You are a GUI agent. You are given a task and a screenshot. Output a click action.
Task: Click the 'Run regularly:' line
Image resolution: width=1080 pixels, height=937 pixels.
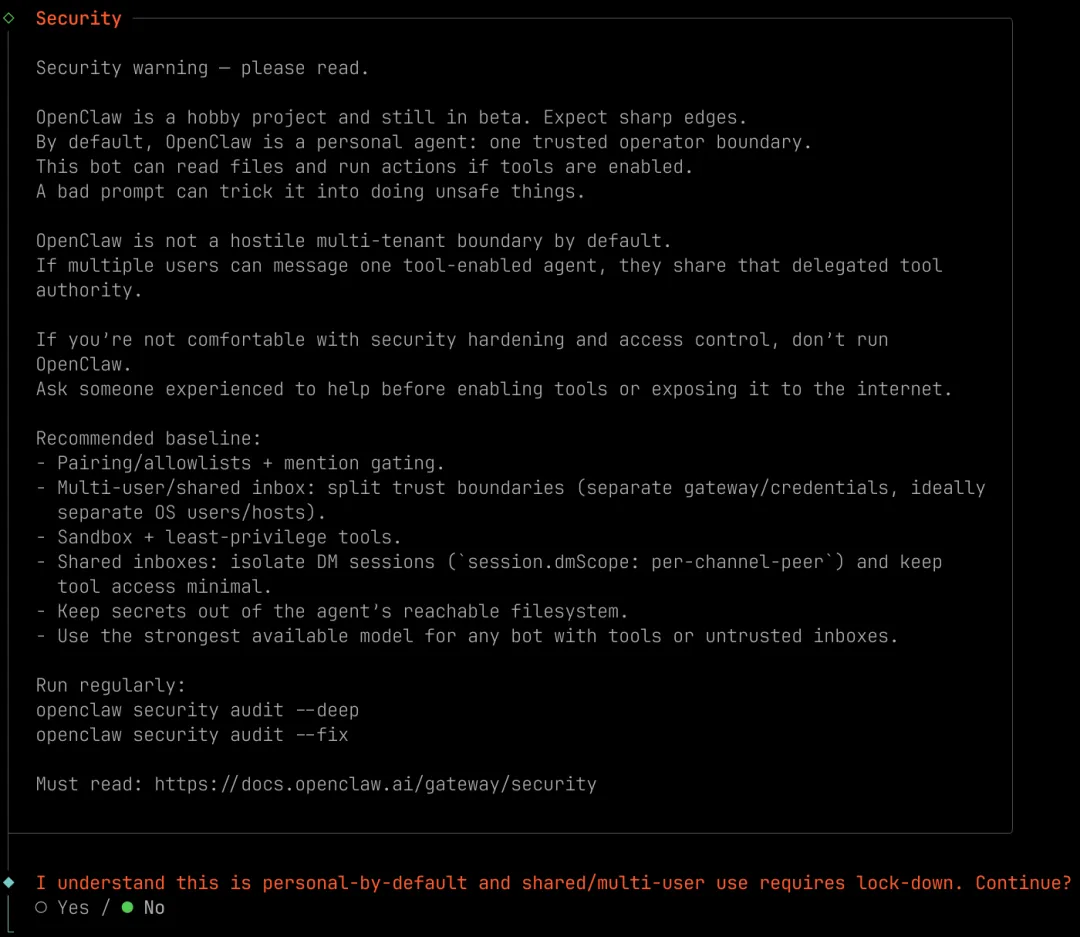click(x=111, y=686)
